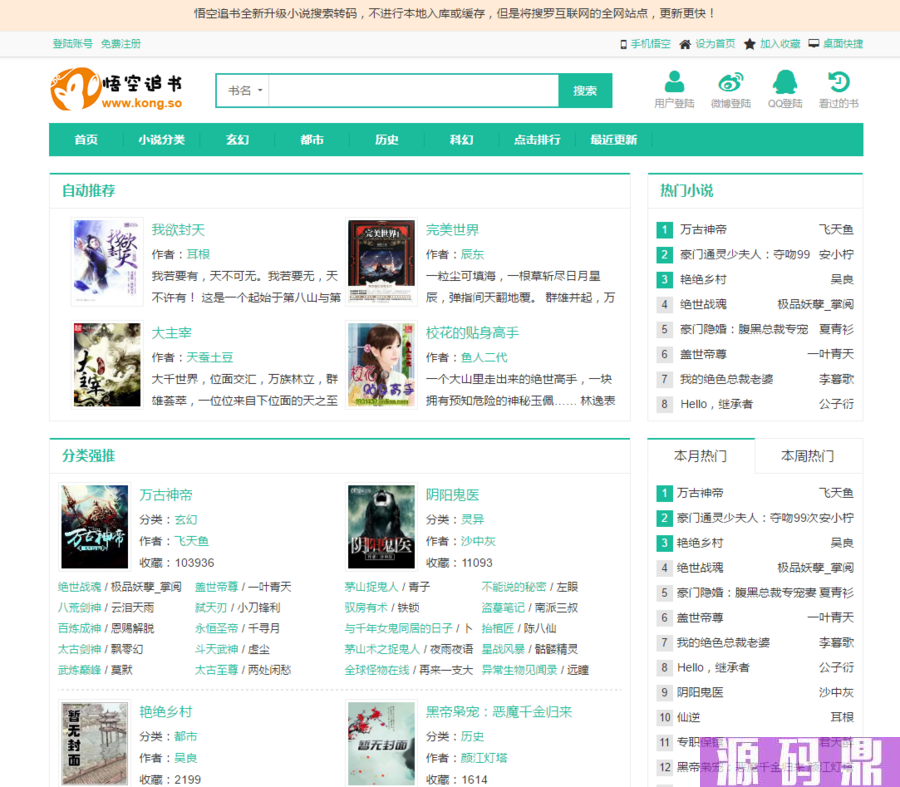Open the 小说分类 navigation item
Image resolution: width=900 pixels, height=787 pixels.
[161, 139]
